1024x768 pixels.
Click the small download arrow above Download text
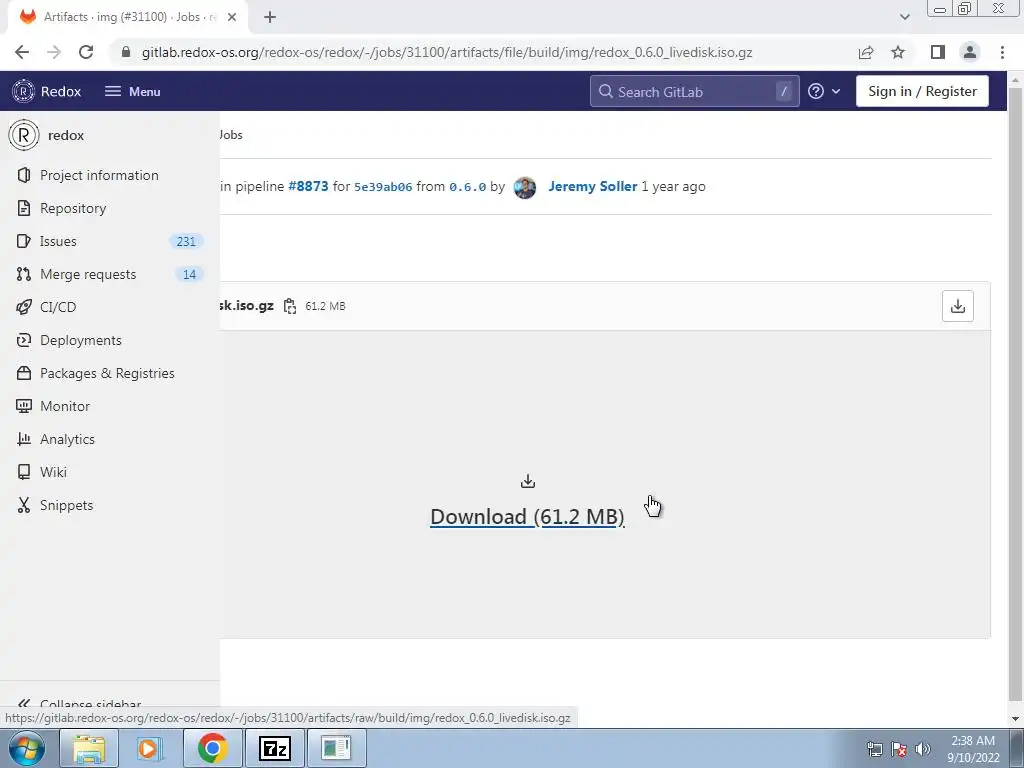528,481
